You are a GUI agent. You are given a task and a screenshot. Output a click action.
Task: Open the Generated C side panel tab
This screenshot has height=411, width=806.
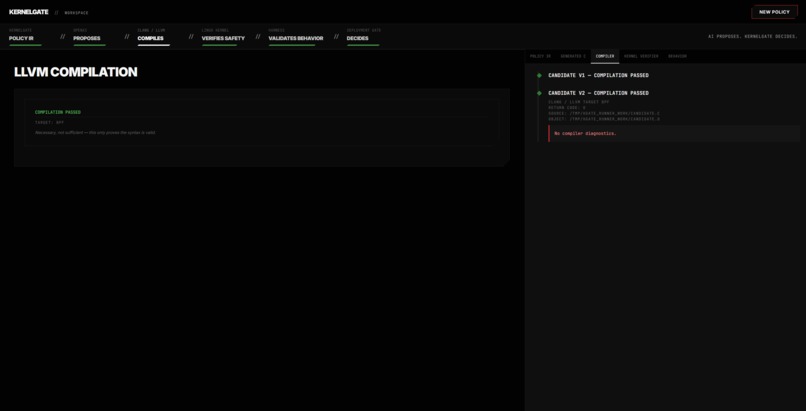pyautogui.click(x=573, y=56)
